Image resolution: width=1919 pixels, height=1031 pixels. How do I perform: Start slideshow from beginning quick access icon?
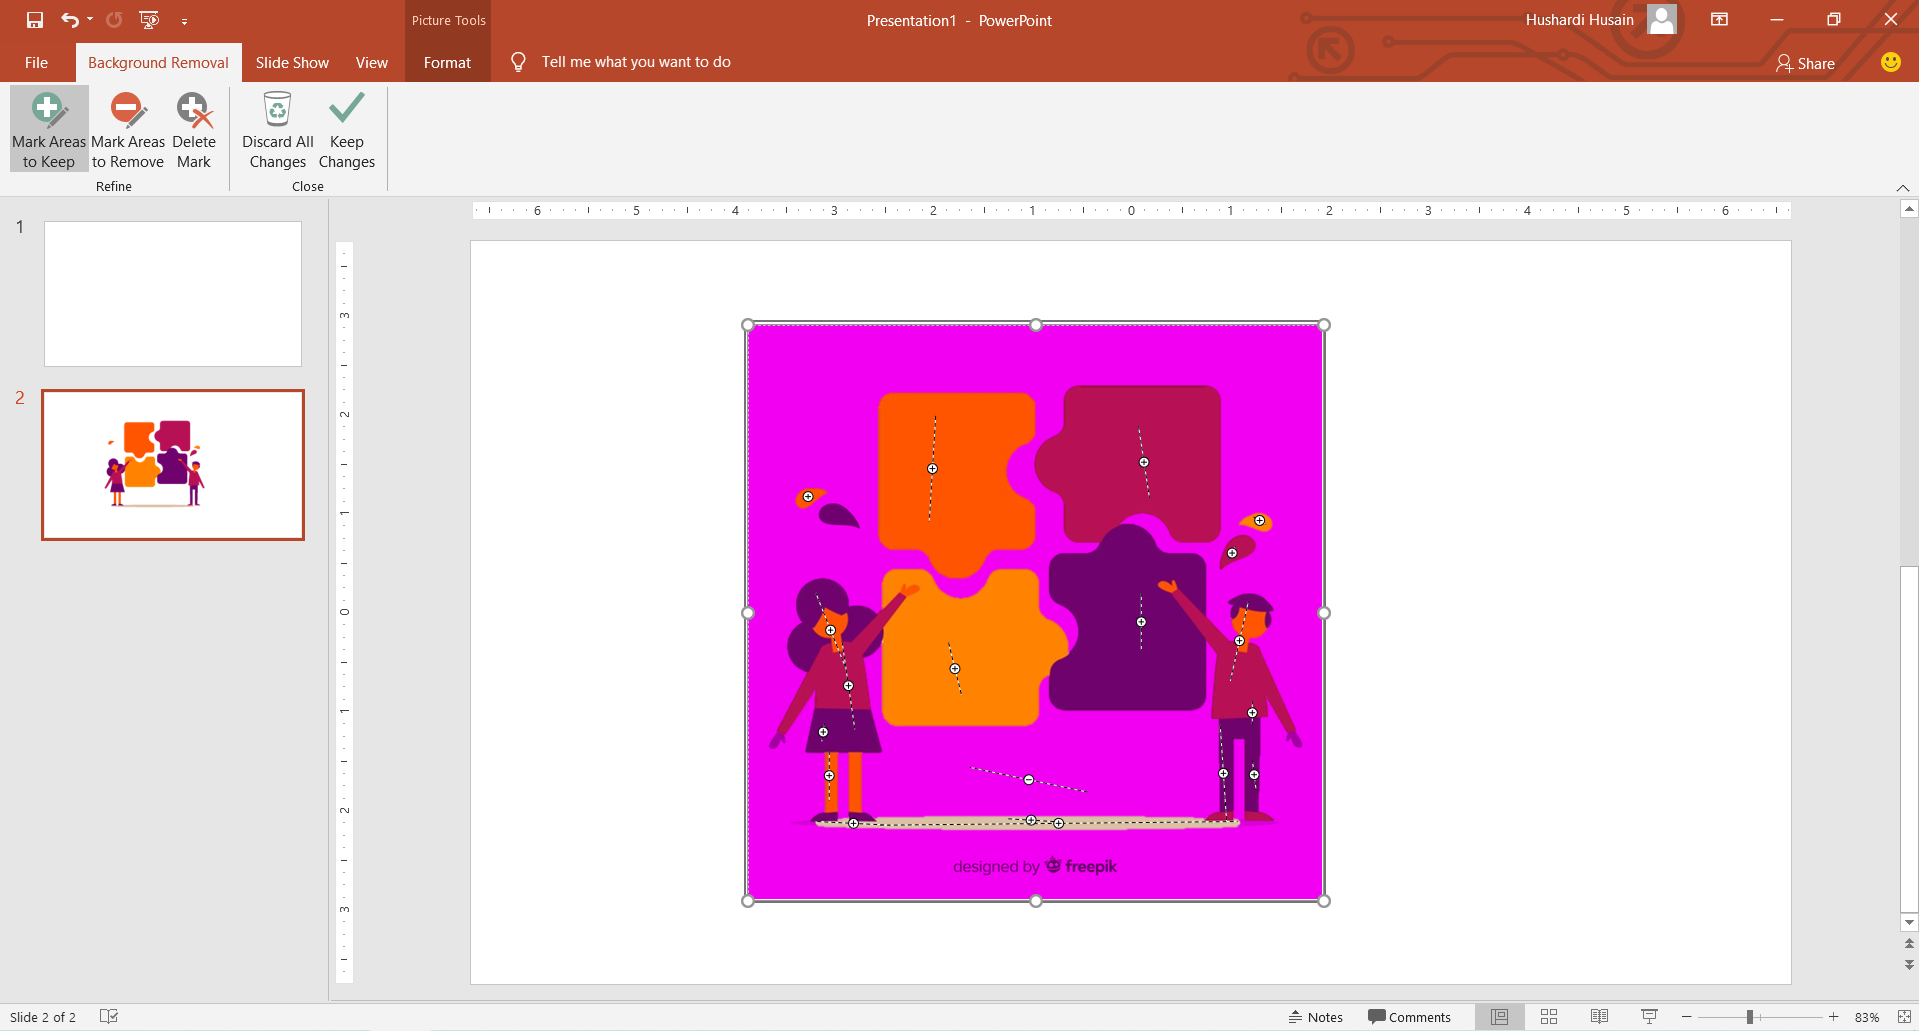pyautogui.click(x=150, y=20)
